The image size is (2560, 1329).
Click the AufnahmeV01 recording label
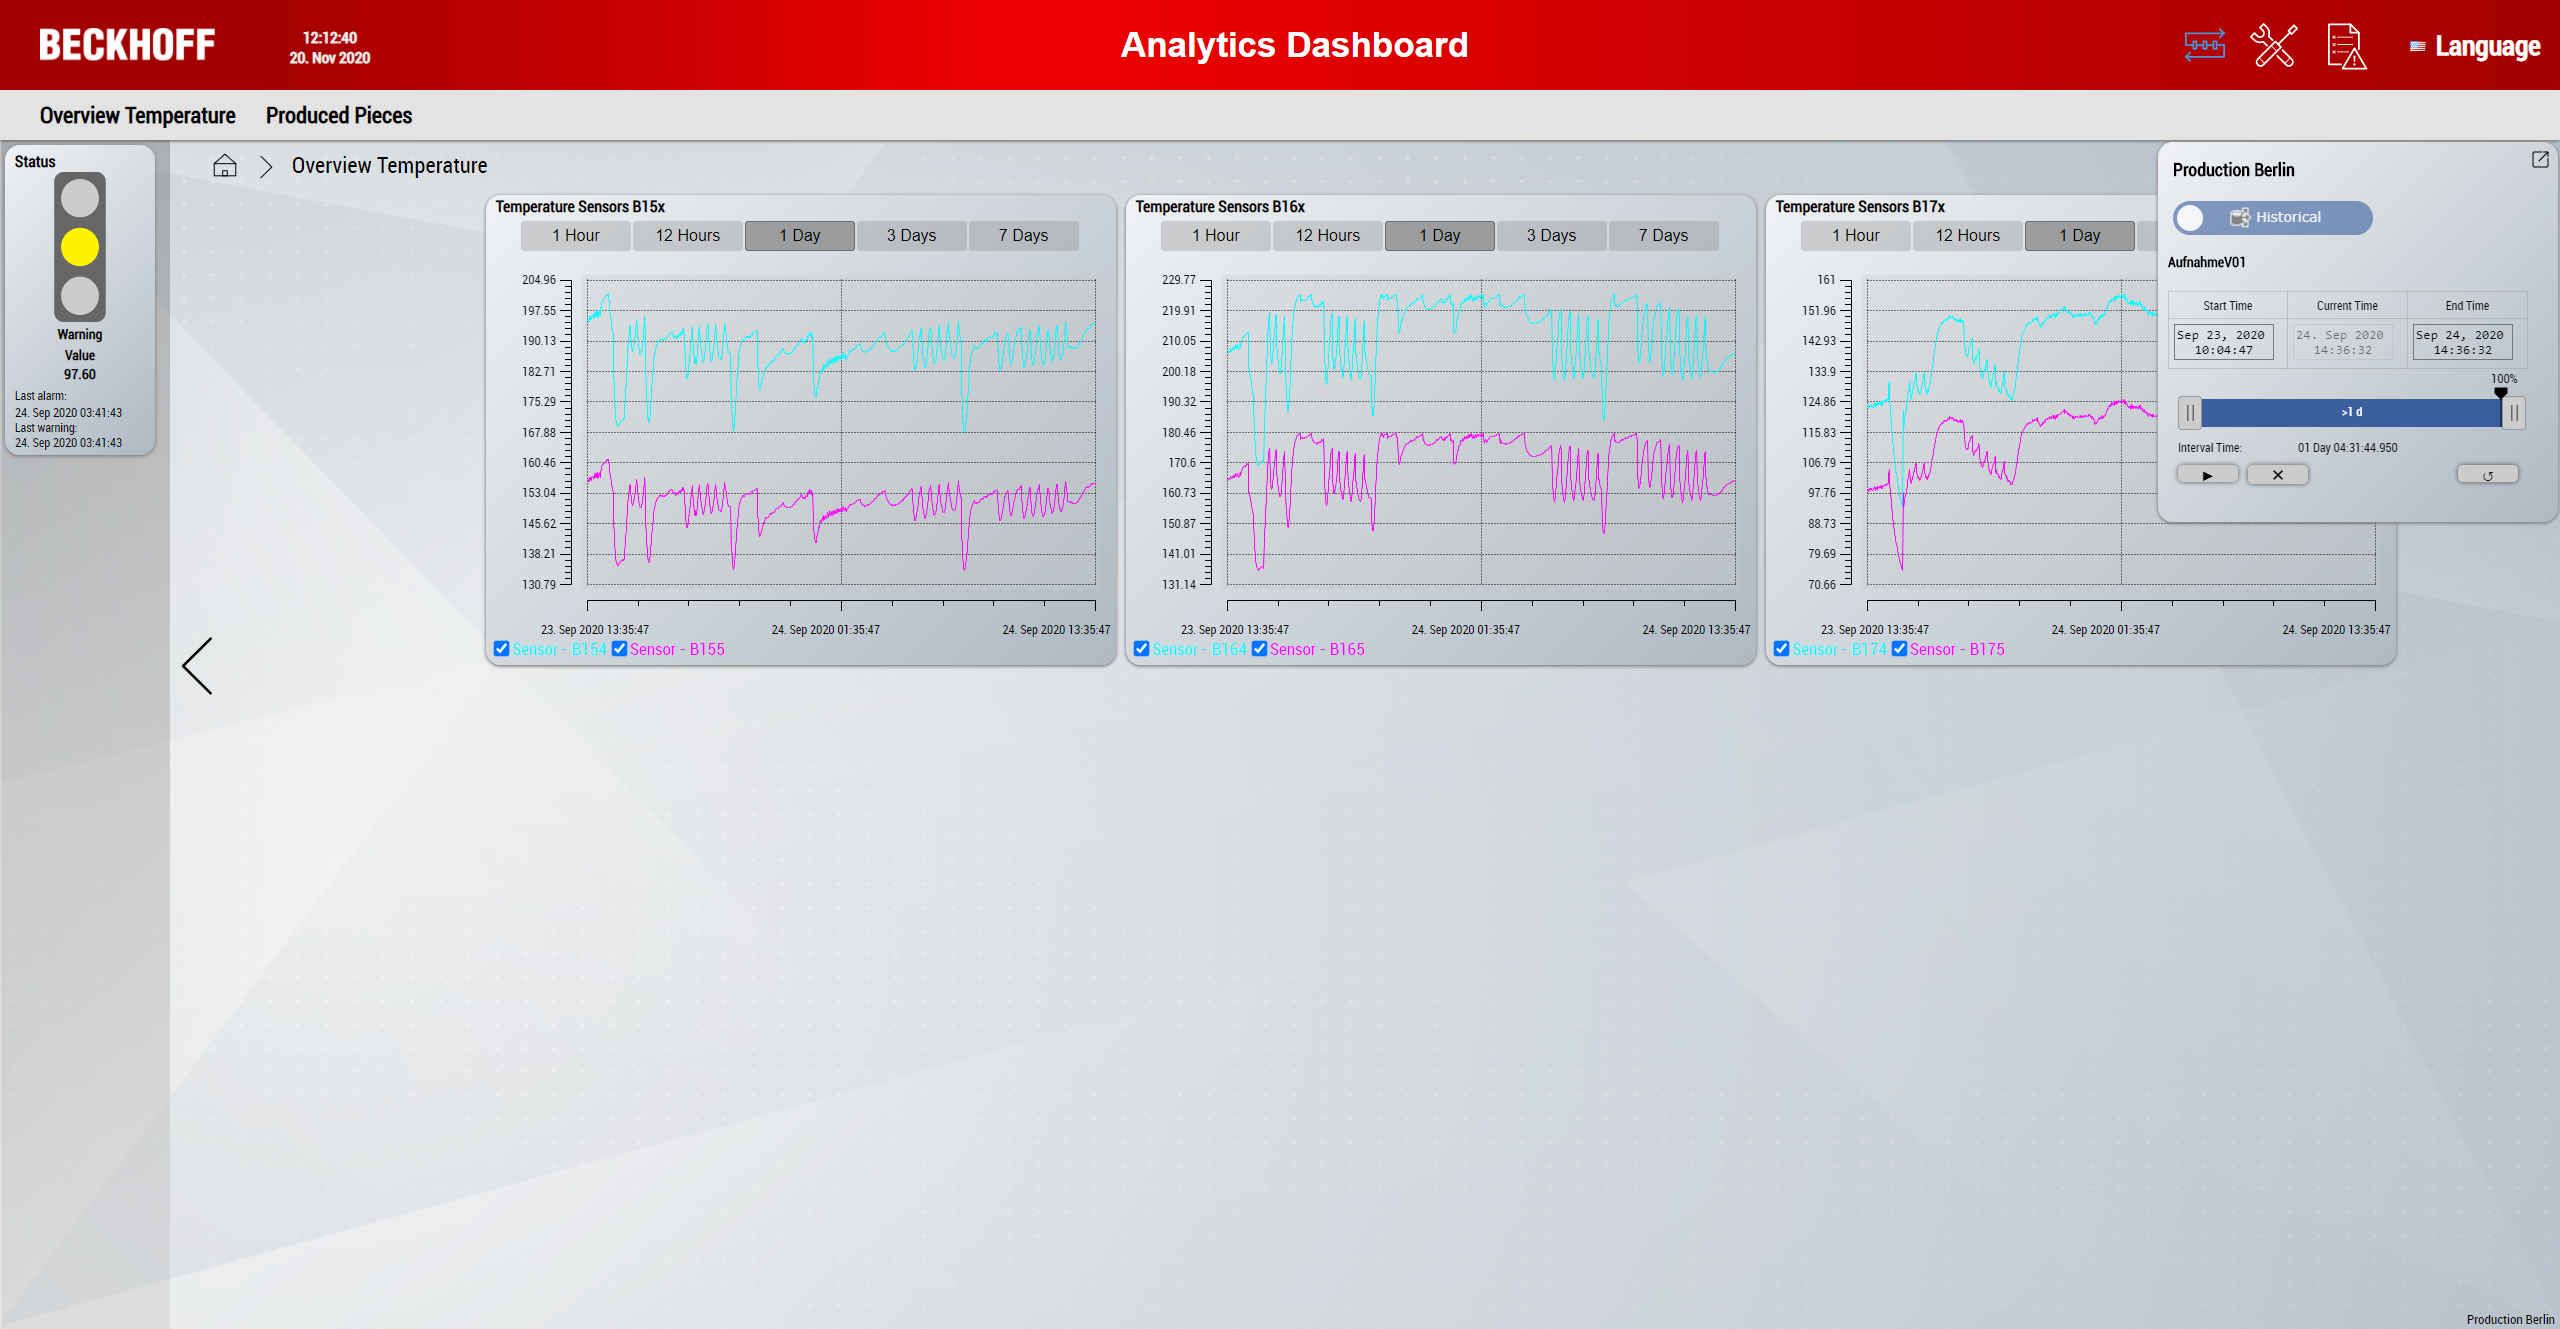[x=2206, y=263]
